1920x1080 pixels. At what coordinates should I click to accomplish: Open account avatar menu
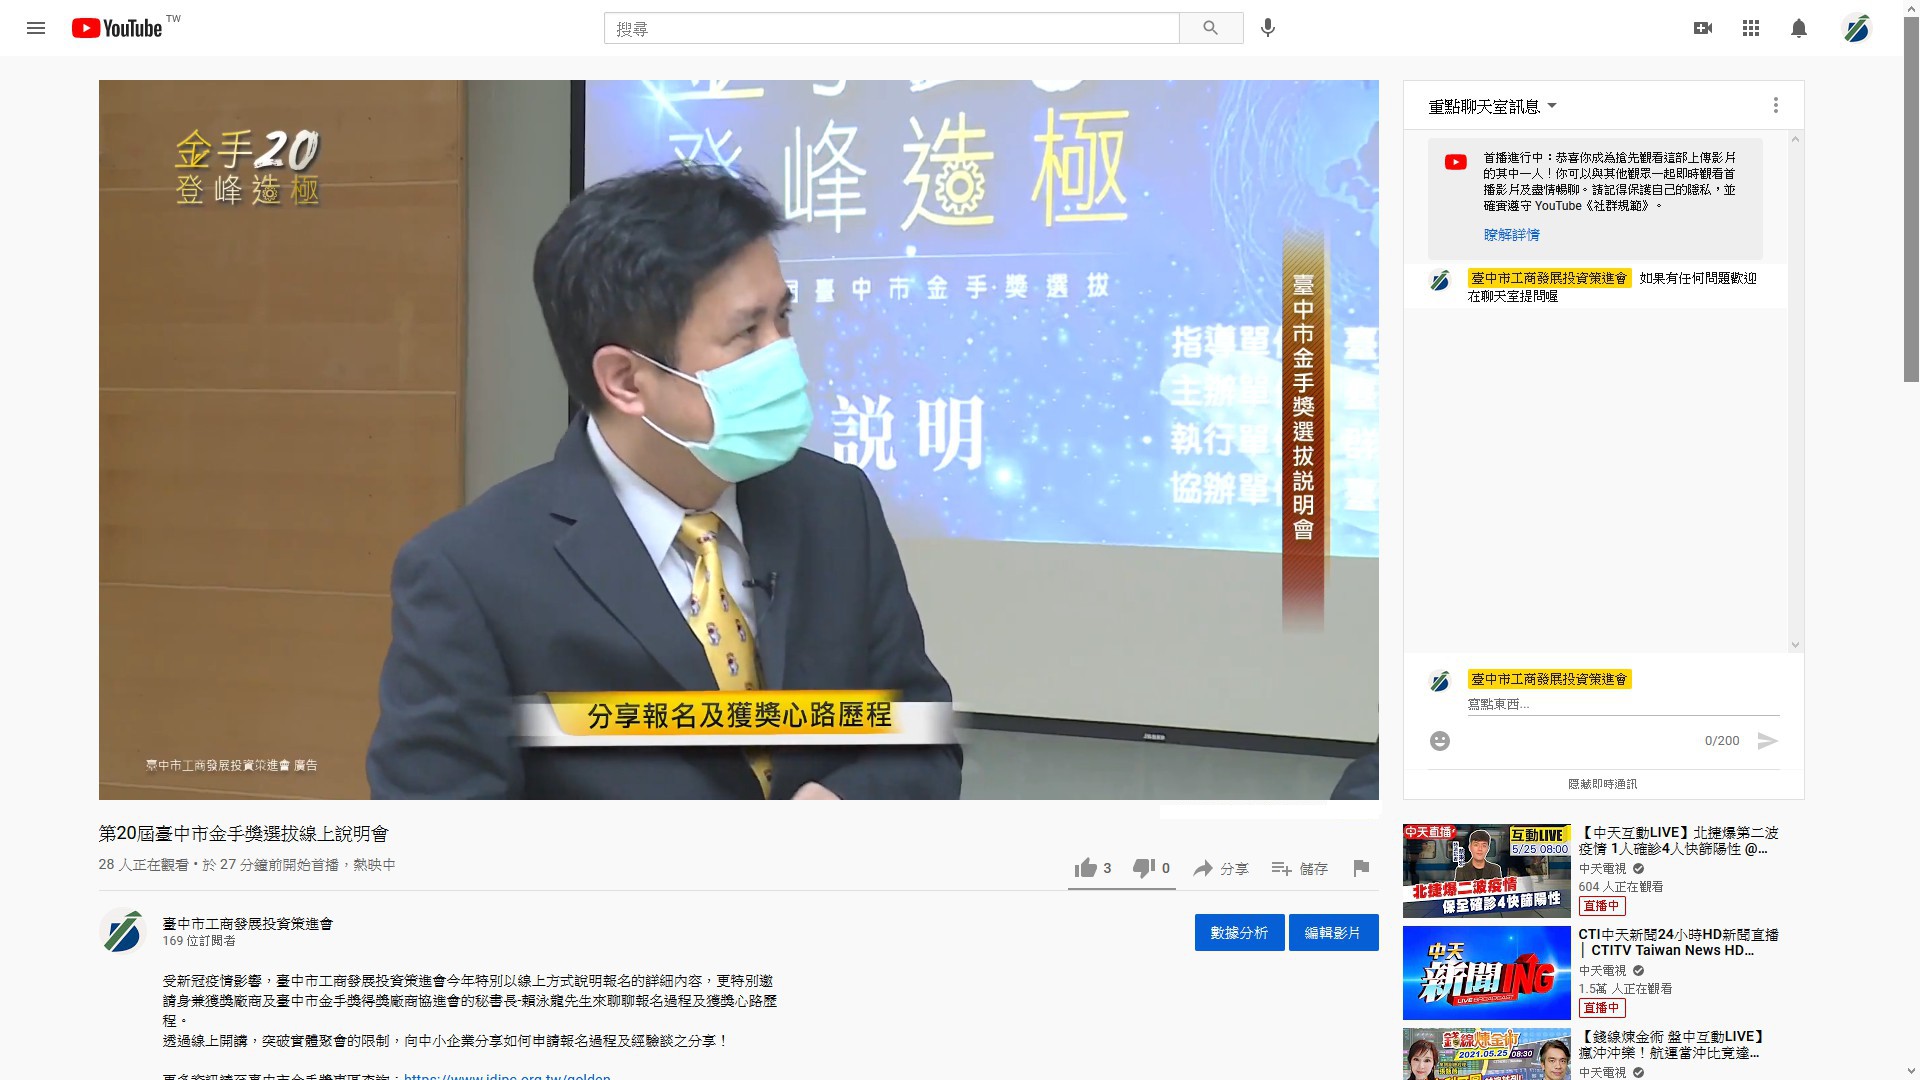[x=1856, y=28]
